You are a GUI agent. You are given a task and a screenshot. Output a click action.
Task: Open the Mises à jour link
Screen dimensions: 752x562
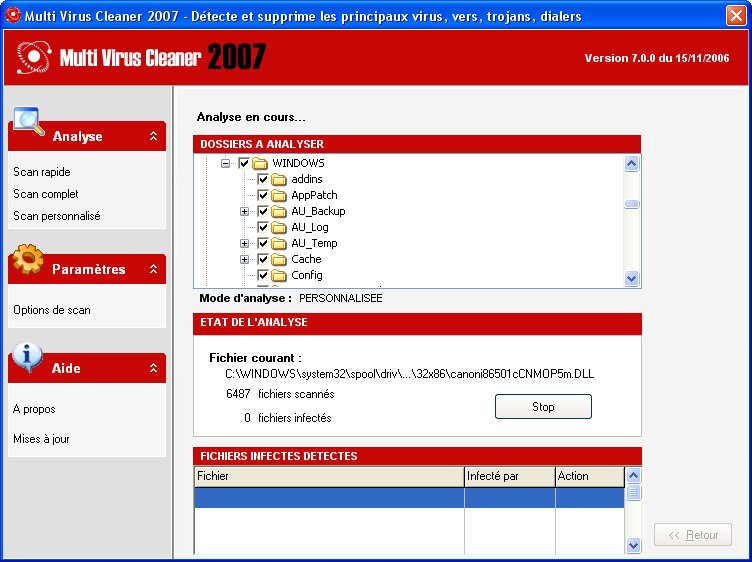[x=41, y=439]
